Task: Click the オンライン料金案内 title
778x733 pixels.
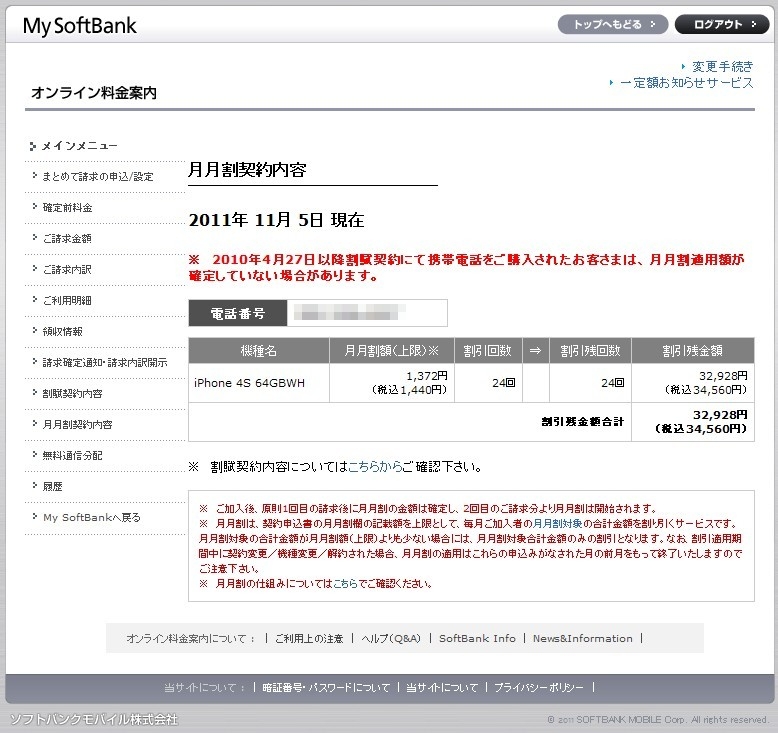Action: [x=94, y=93]
